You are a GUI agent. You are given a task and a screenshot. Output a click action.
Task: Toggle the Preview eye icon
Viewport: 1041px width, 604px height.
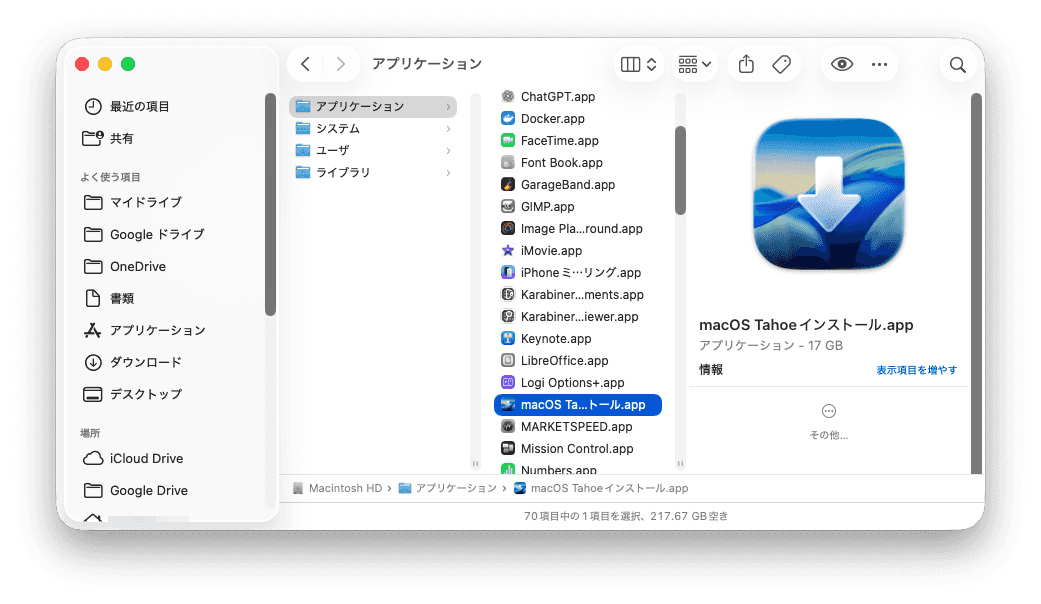pyautogui.click(x=842, y=64)
